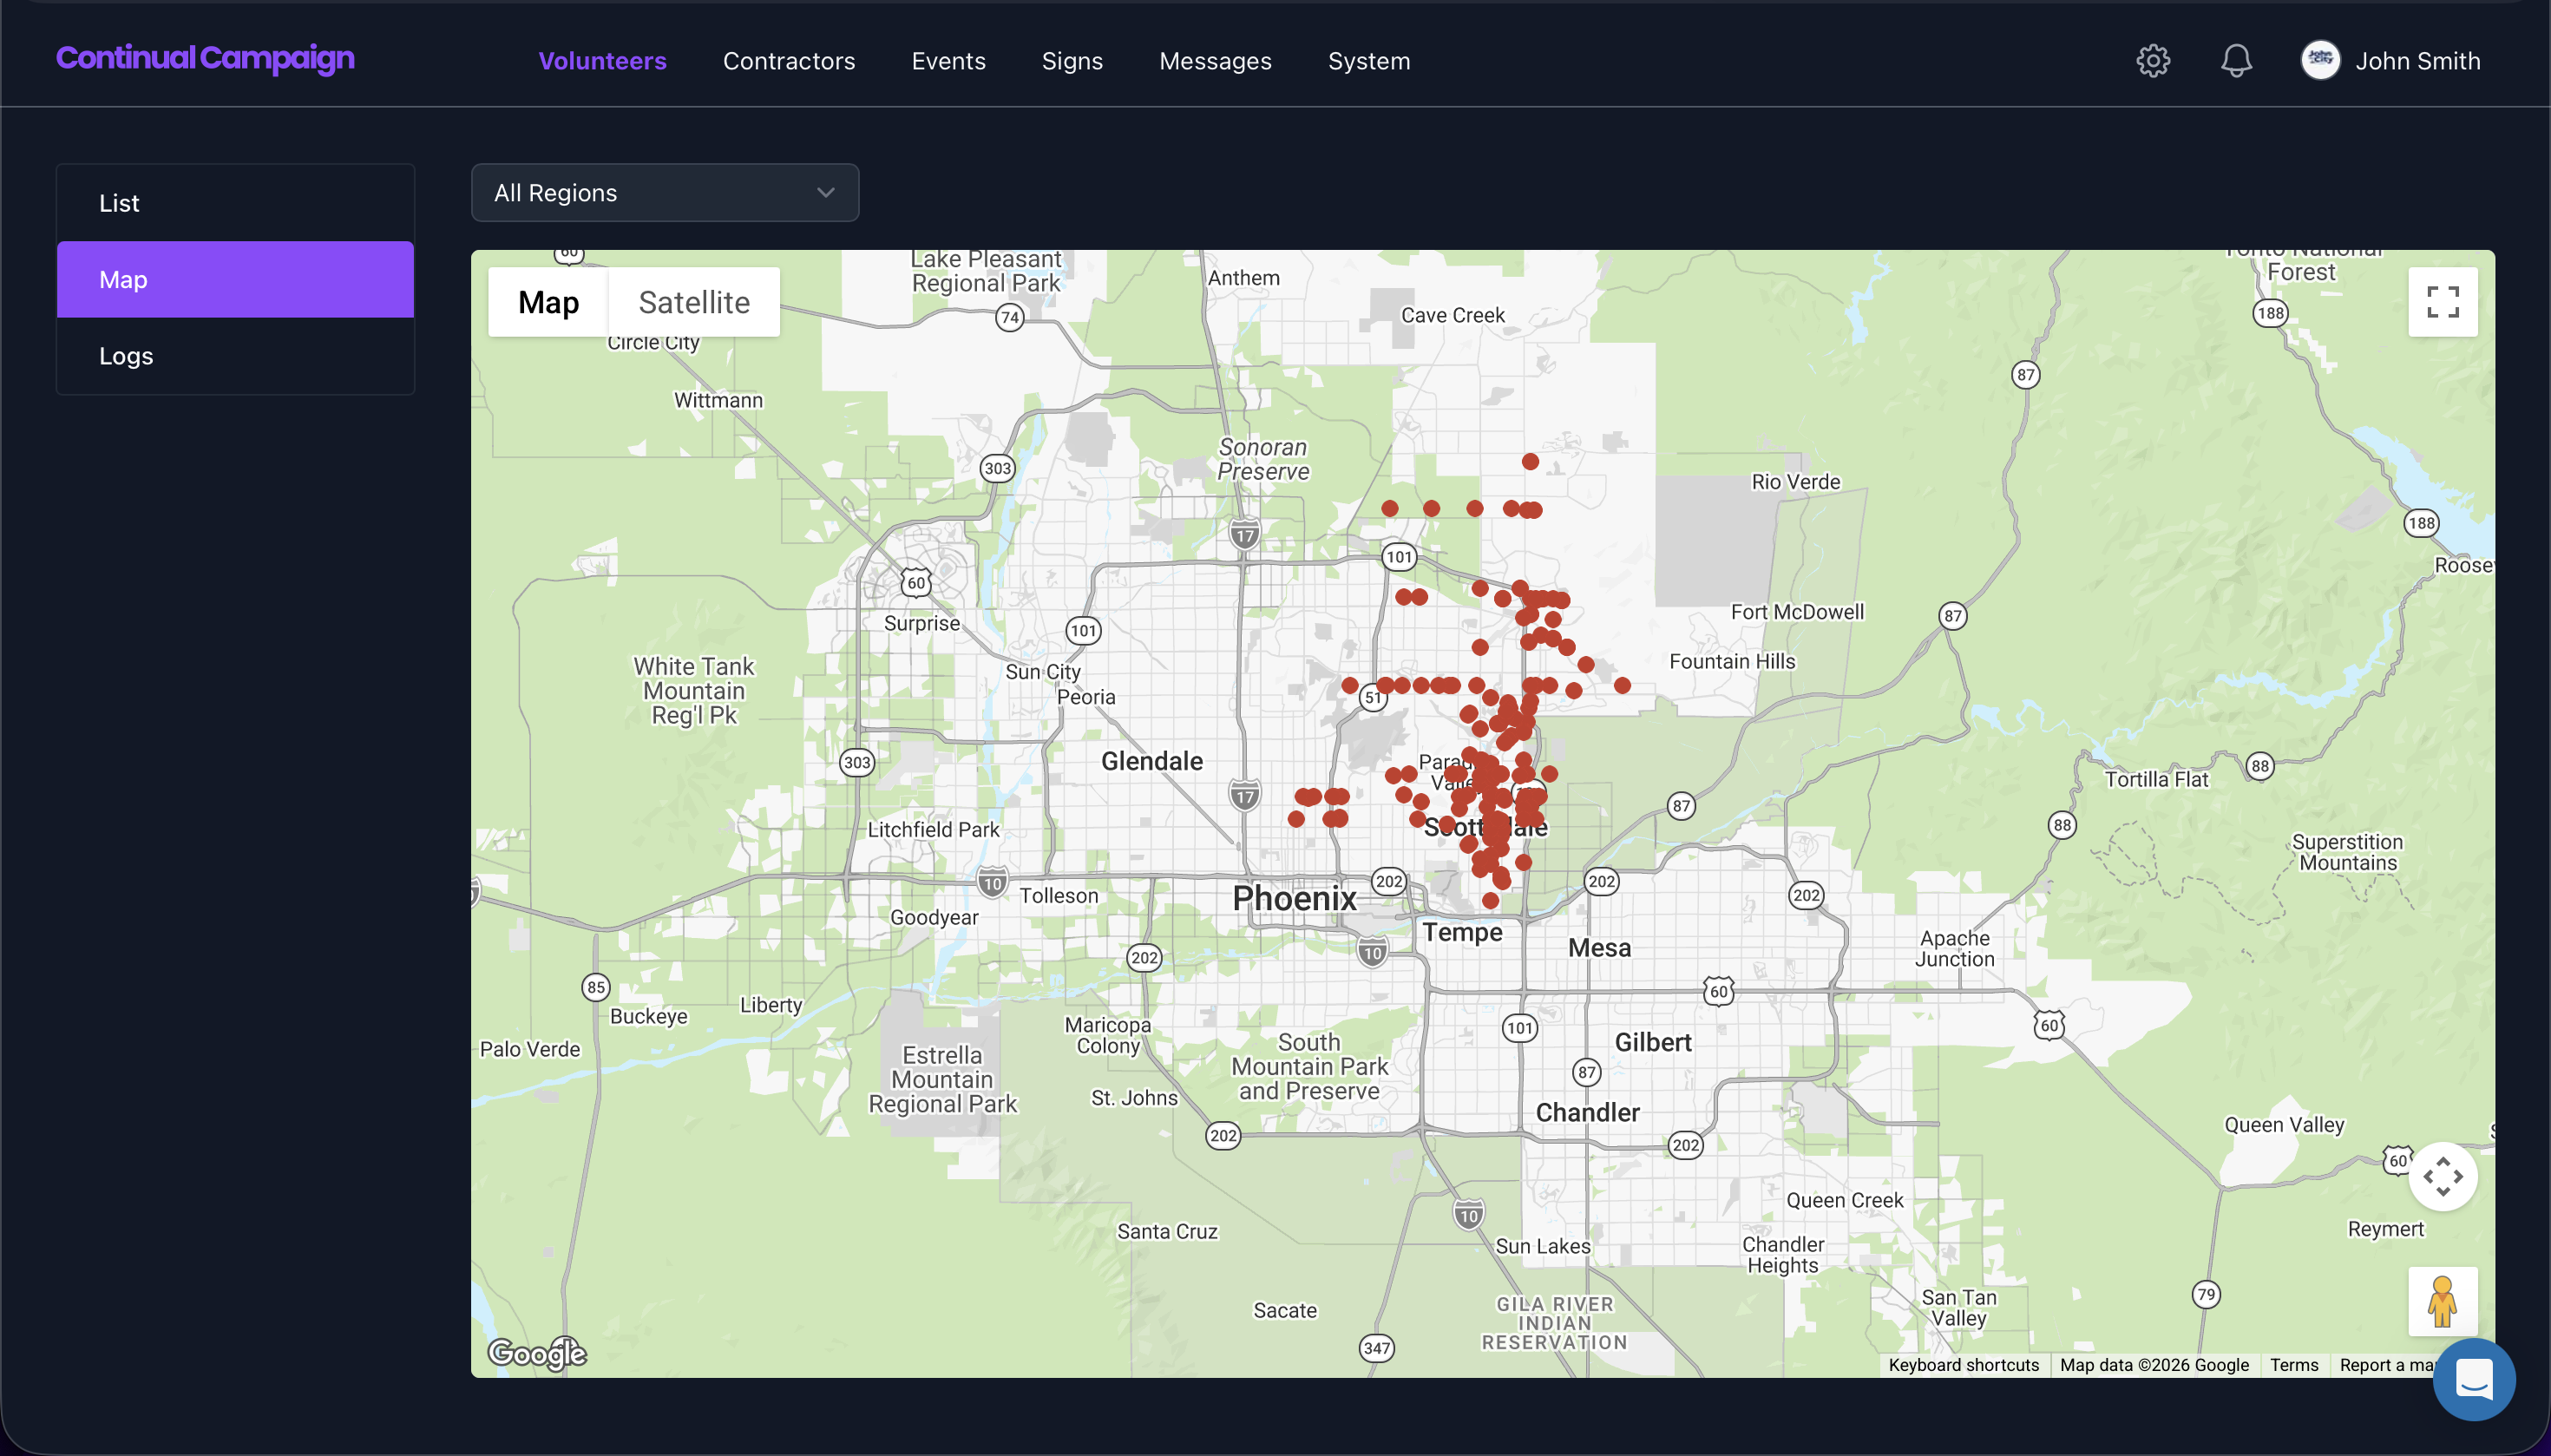Click the map camera pan control
Screen dimensions: 2551x1456
2442,1176
